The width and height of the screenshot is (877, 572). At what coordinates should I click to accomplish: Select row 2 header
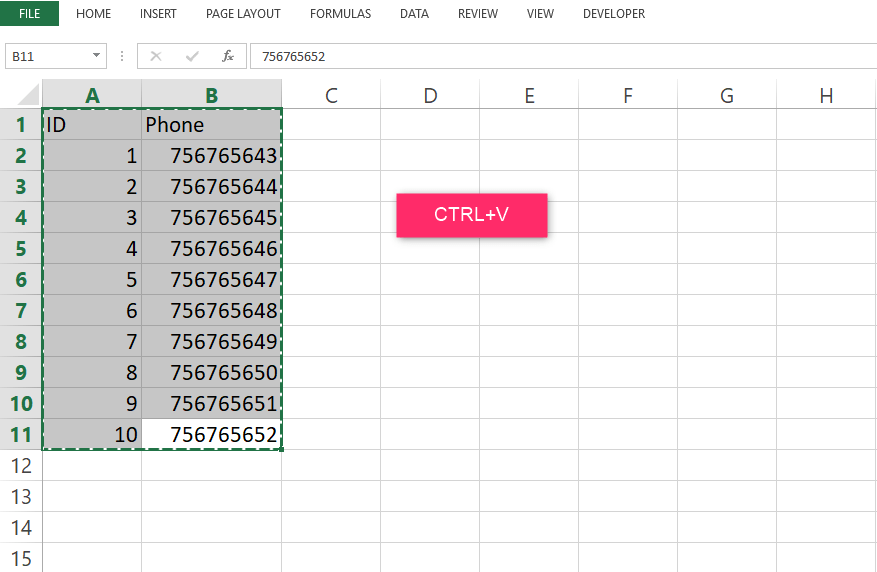point(21,155)
